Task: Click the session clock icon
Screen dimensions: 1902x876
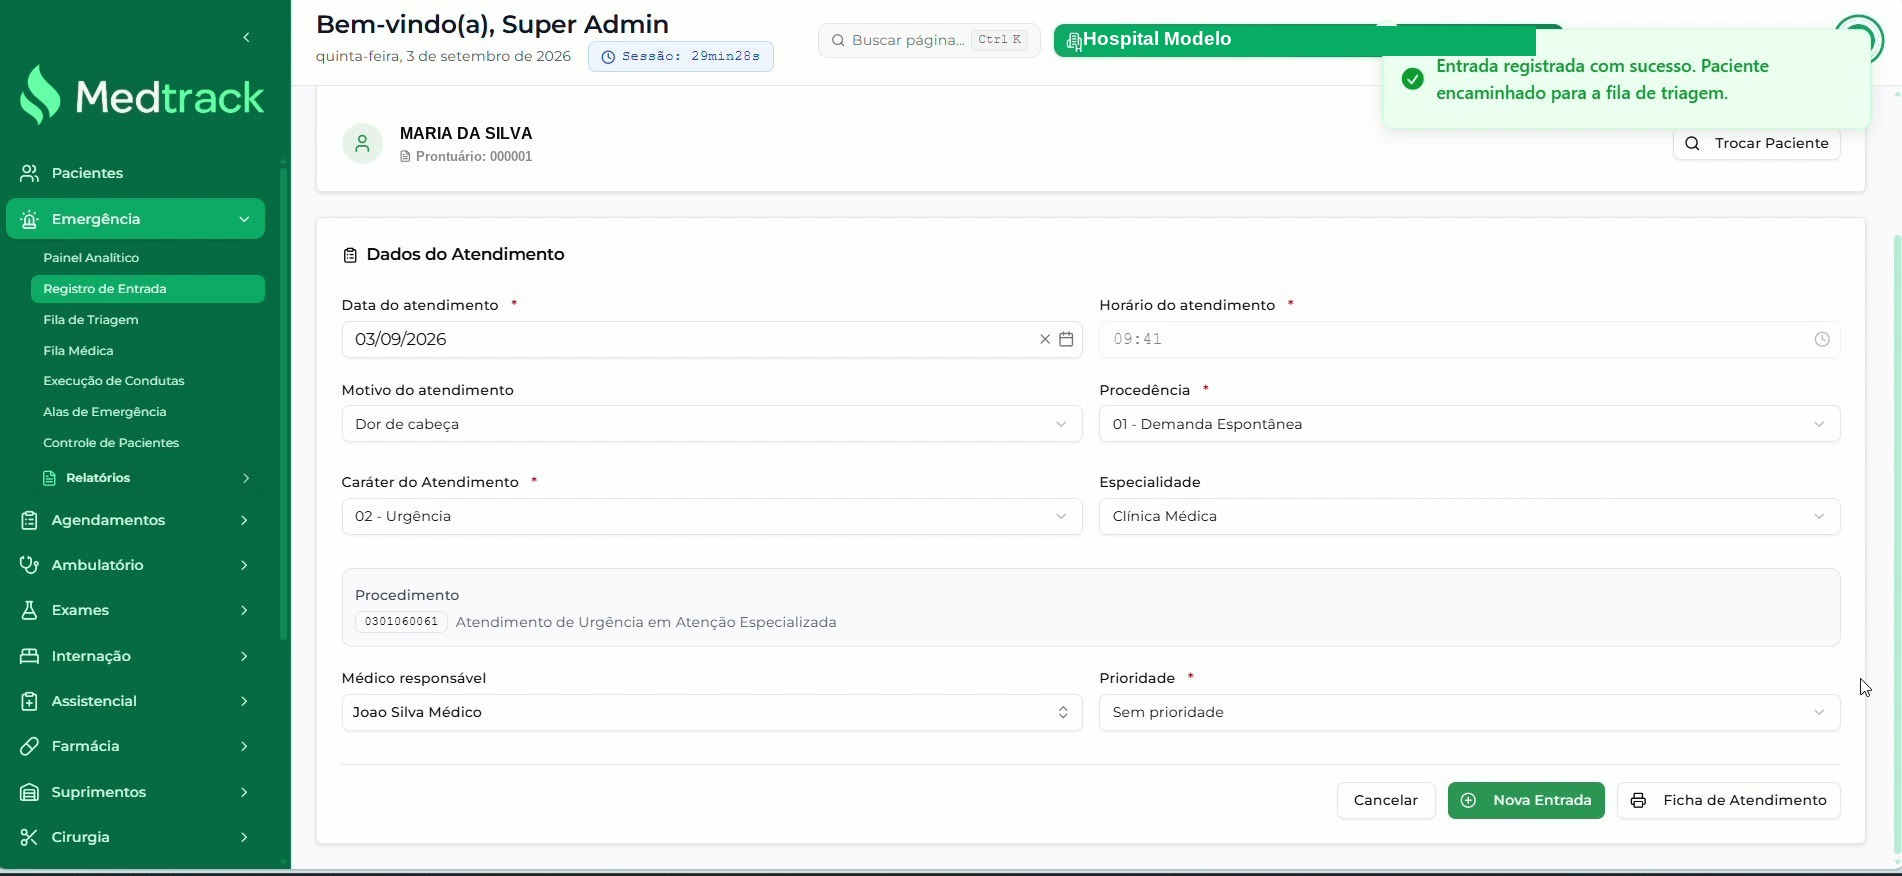Action: click(x=608, y=57)
